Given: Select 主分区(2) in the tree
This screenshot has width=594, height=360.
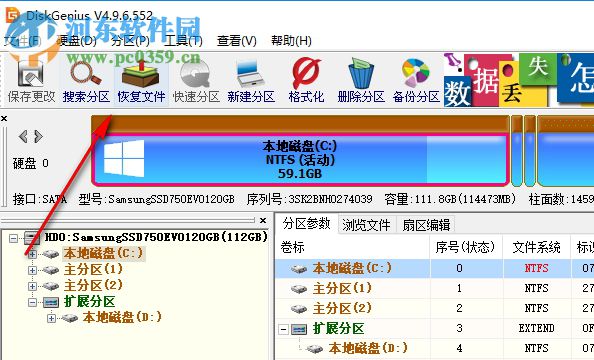Looking at the screenshot, I should 93,285.
